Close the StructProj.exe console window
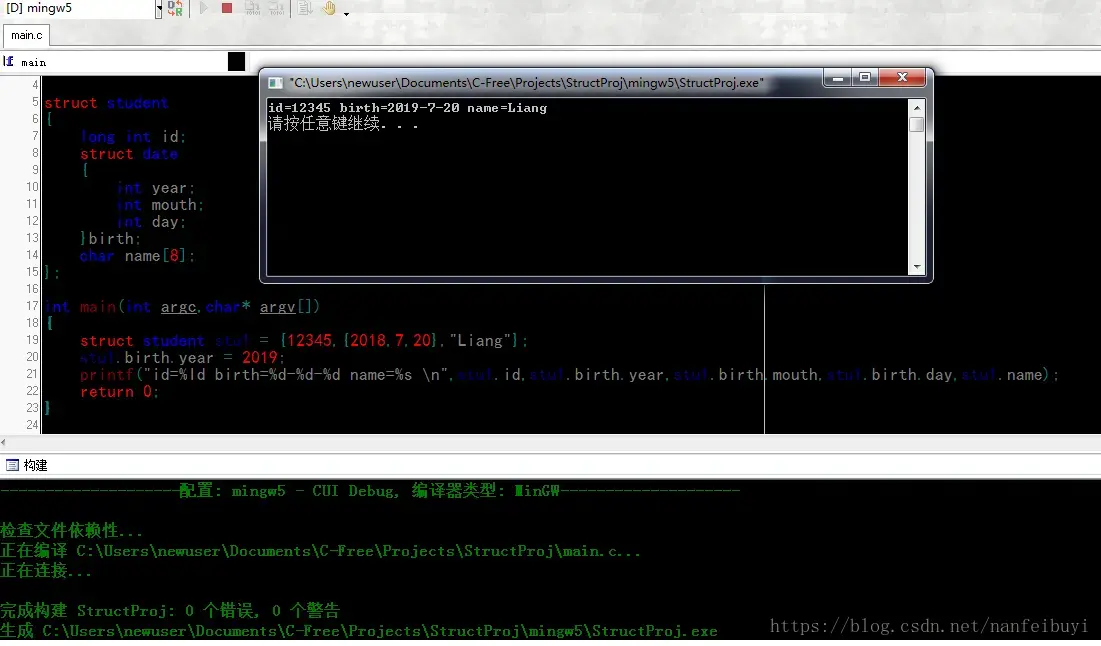Viewport: 1101px width, 646px height. point(903,78)
